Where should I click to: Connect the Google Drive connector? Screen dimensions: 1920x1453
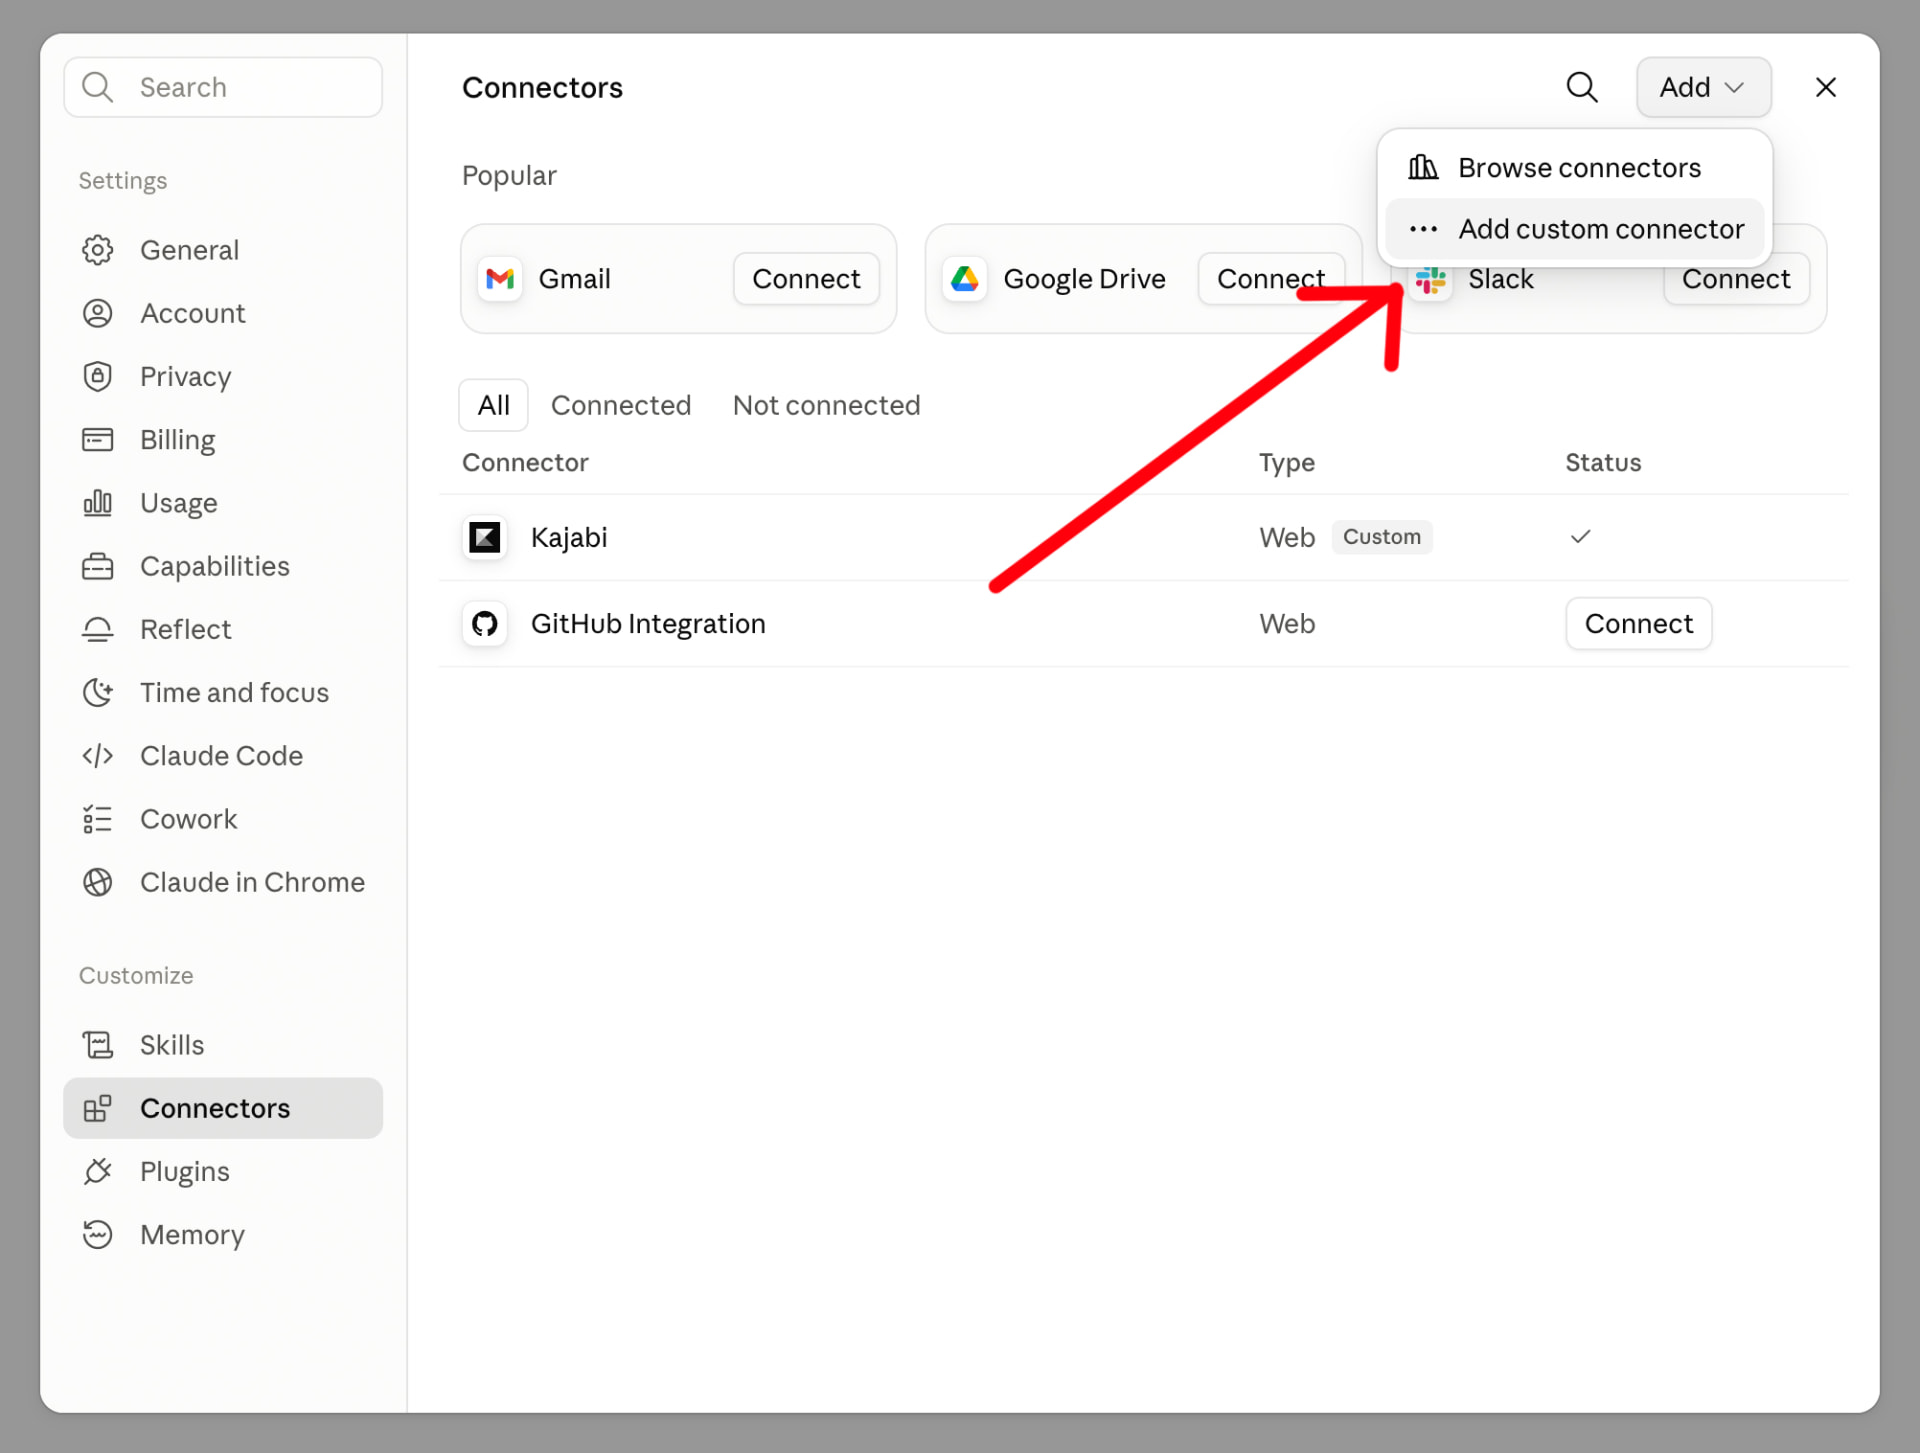(x=1271, y=279)
